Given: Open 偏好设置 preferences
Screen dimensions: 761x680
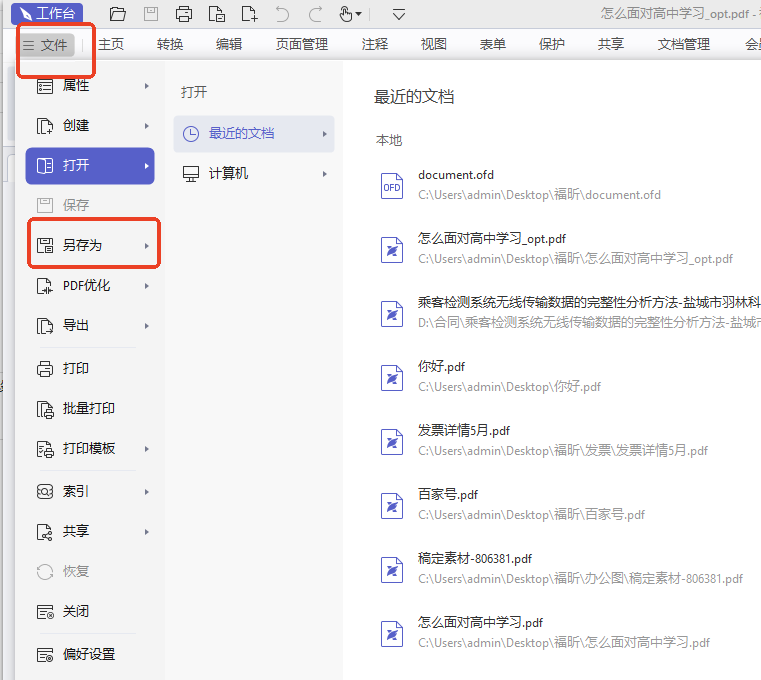Looking at the screenshot, I should pos(88,654).
